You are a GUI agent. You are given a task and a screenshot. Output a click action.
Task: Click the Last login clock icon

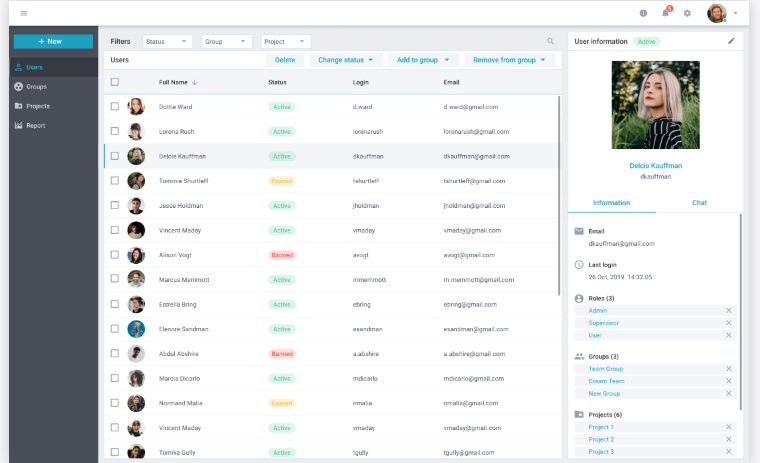click(579, 265)
